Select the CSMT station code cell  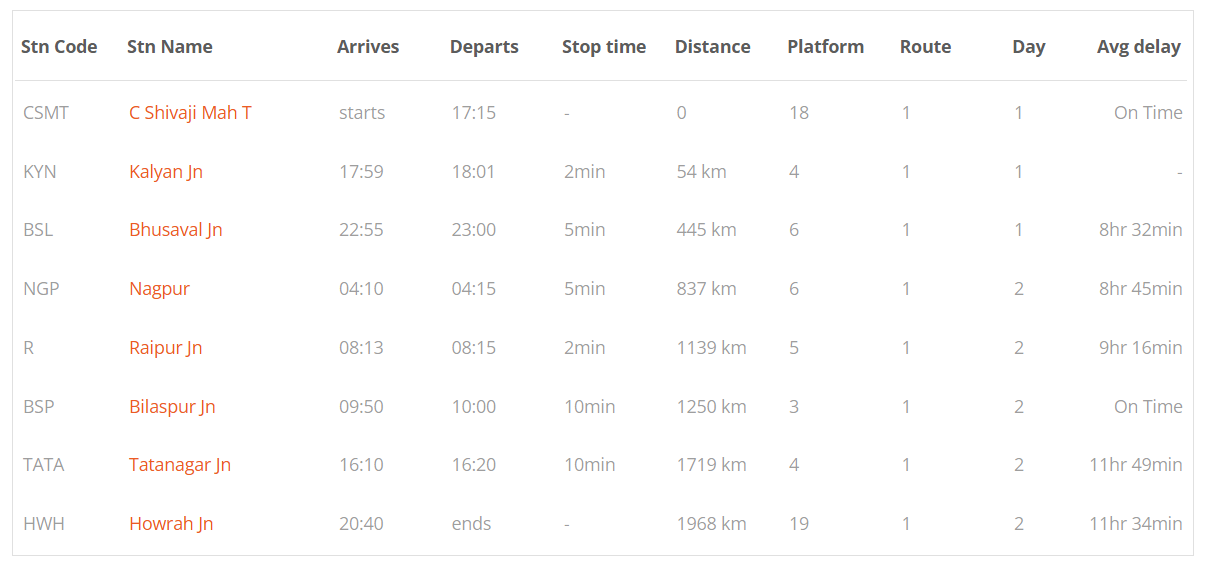coord(46,113)
